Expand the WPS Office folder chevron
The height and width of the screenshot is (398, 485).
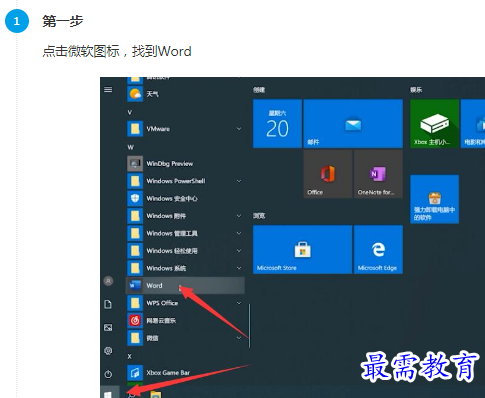pos(239,303)
